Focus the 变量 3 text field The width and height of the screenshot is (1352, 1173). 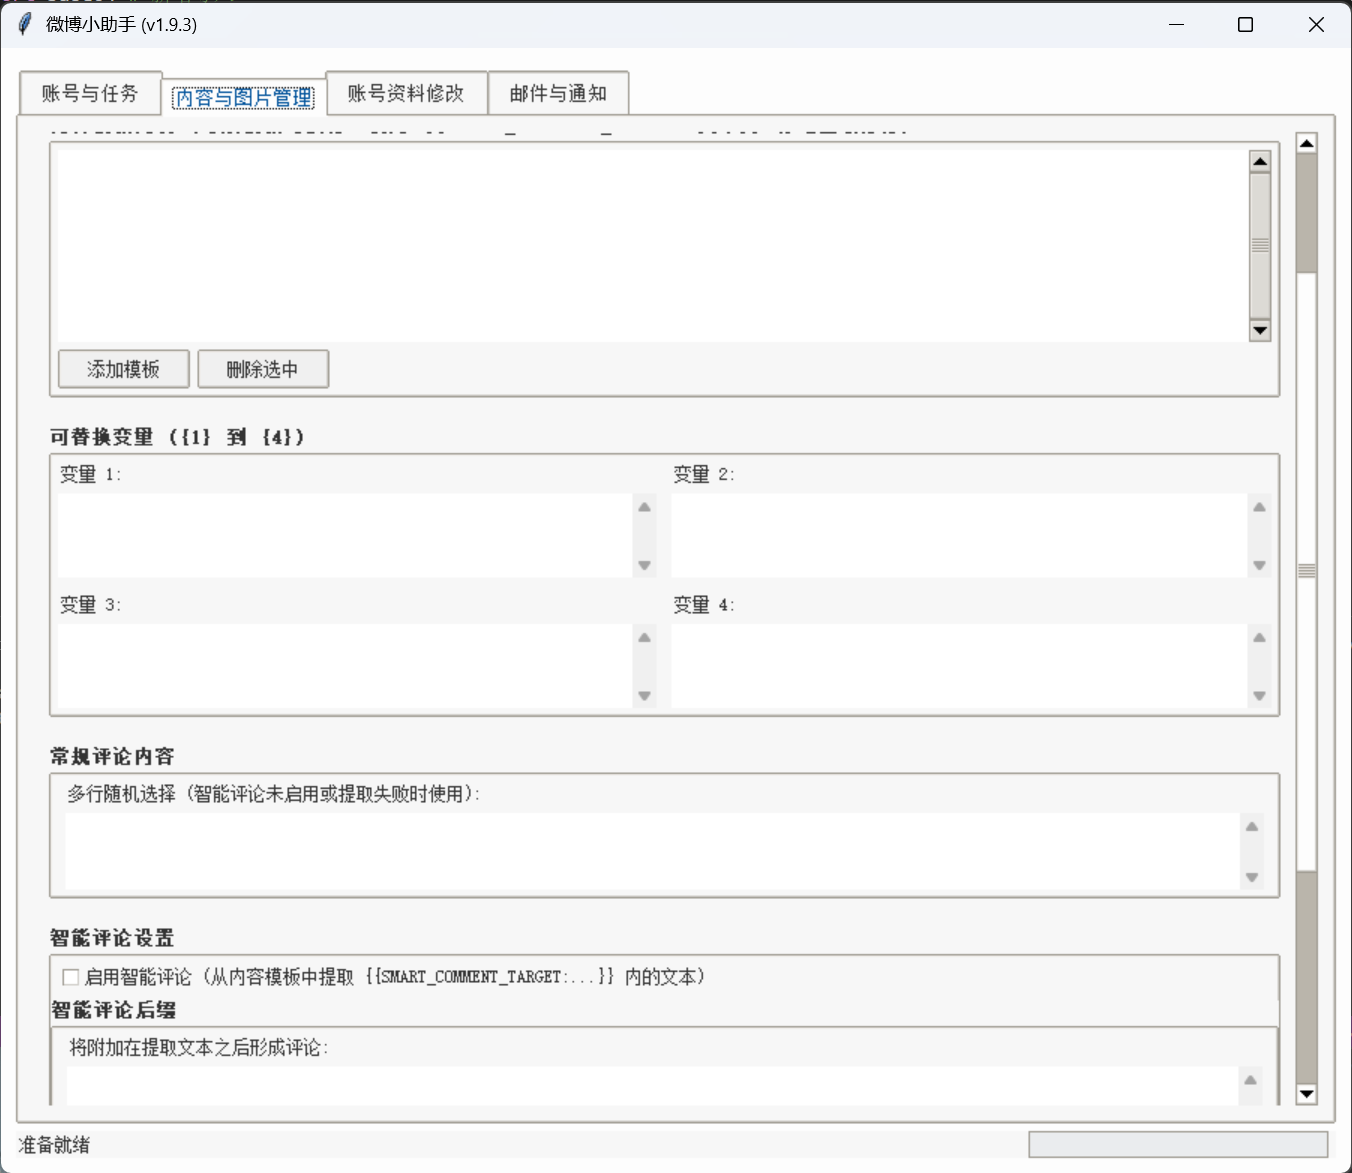point(345,666)
